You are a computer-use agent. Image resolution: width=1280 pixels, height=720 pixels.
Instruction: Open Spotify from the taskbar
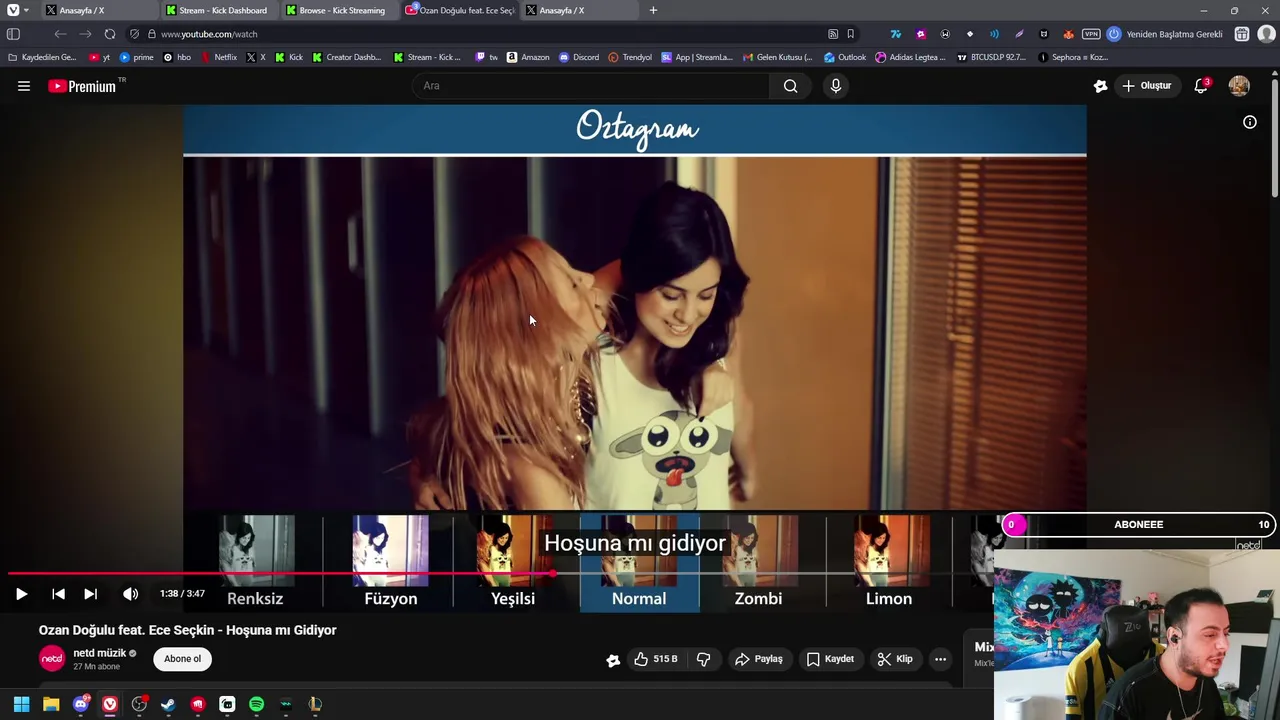(x=256, y=704)
